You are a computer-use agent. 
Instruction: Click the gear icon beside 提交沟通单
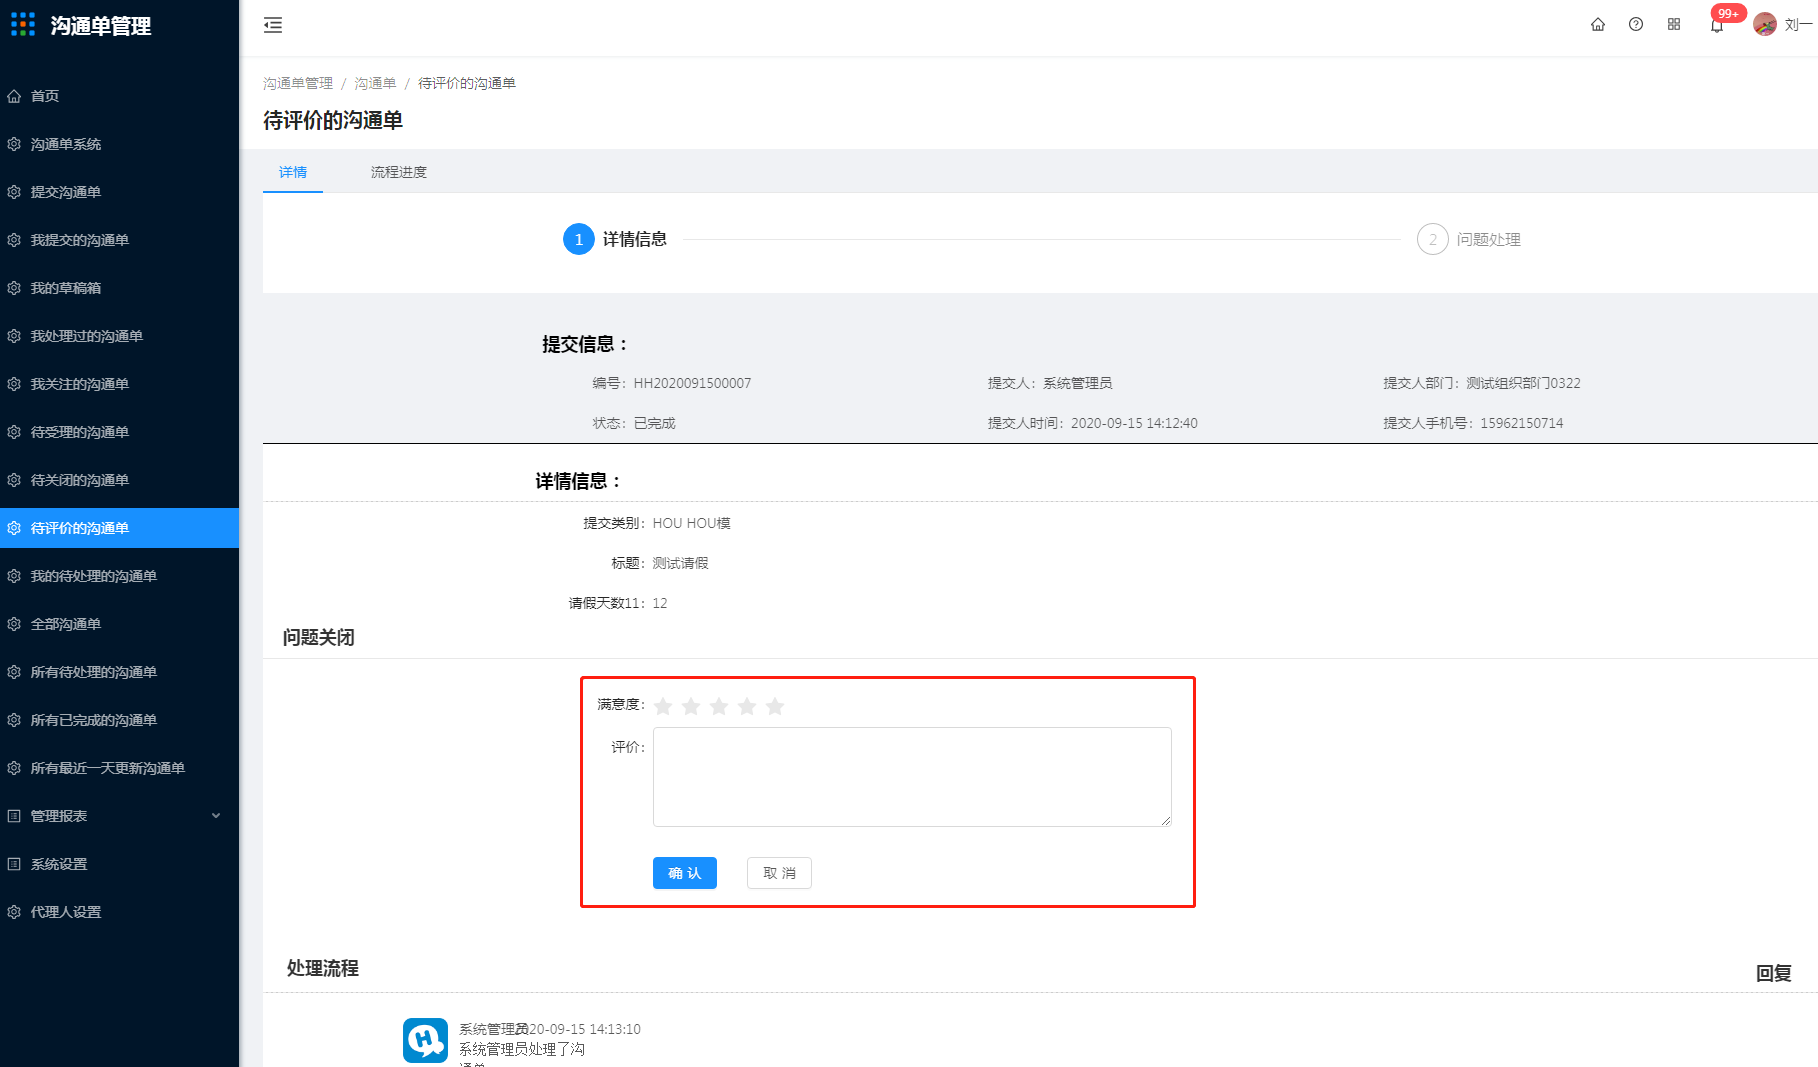point(14,192)
